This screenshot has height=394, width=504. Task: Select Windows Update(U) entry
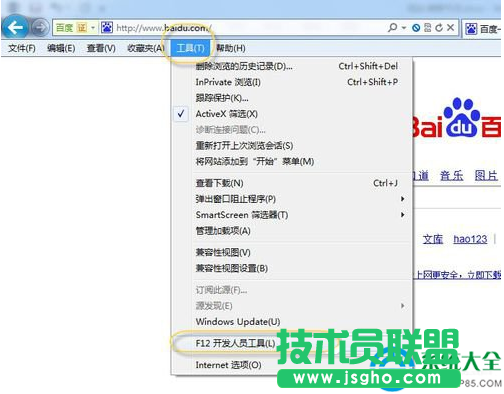coord(292,322)
